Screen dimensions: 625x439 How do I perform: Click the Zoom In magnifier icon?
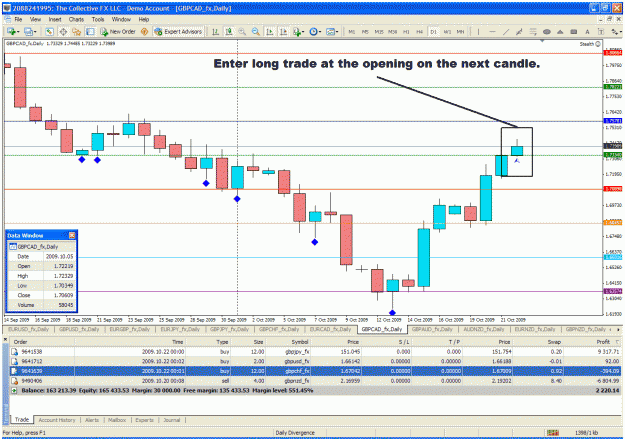pyautogui.click(x=242, y=31)
